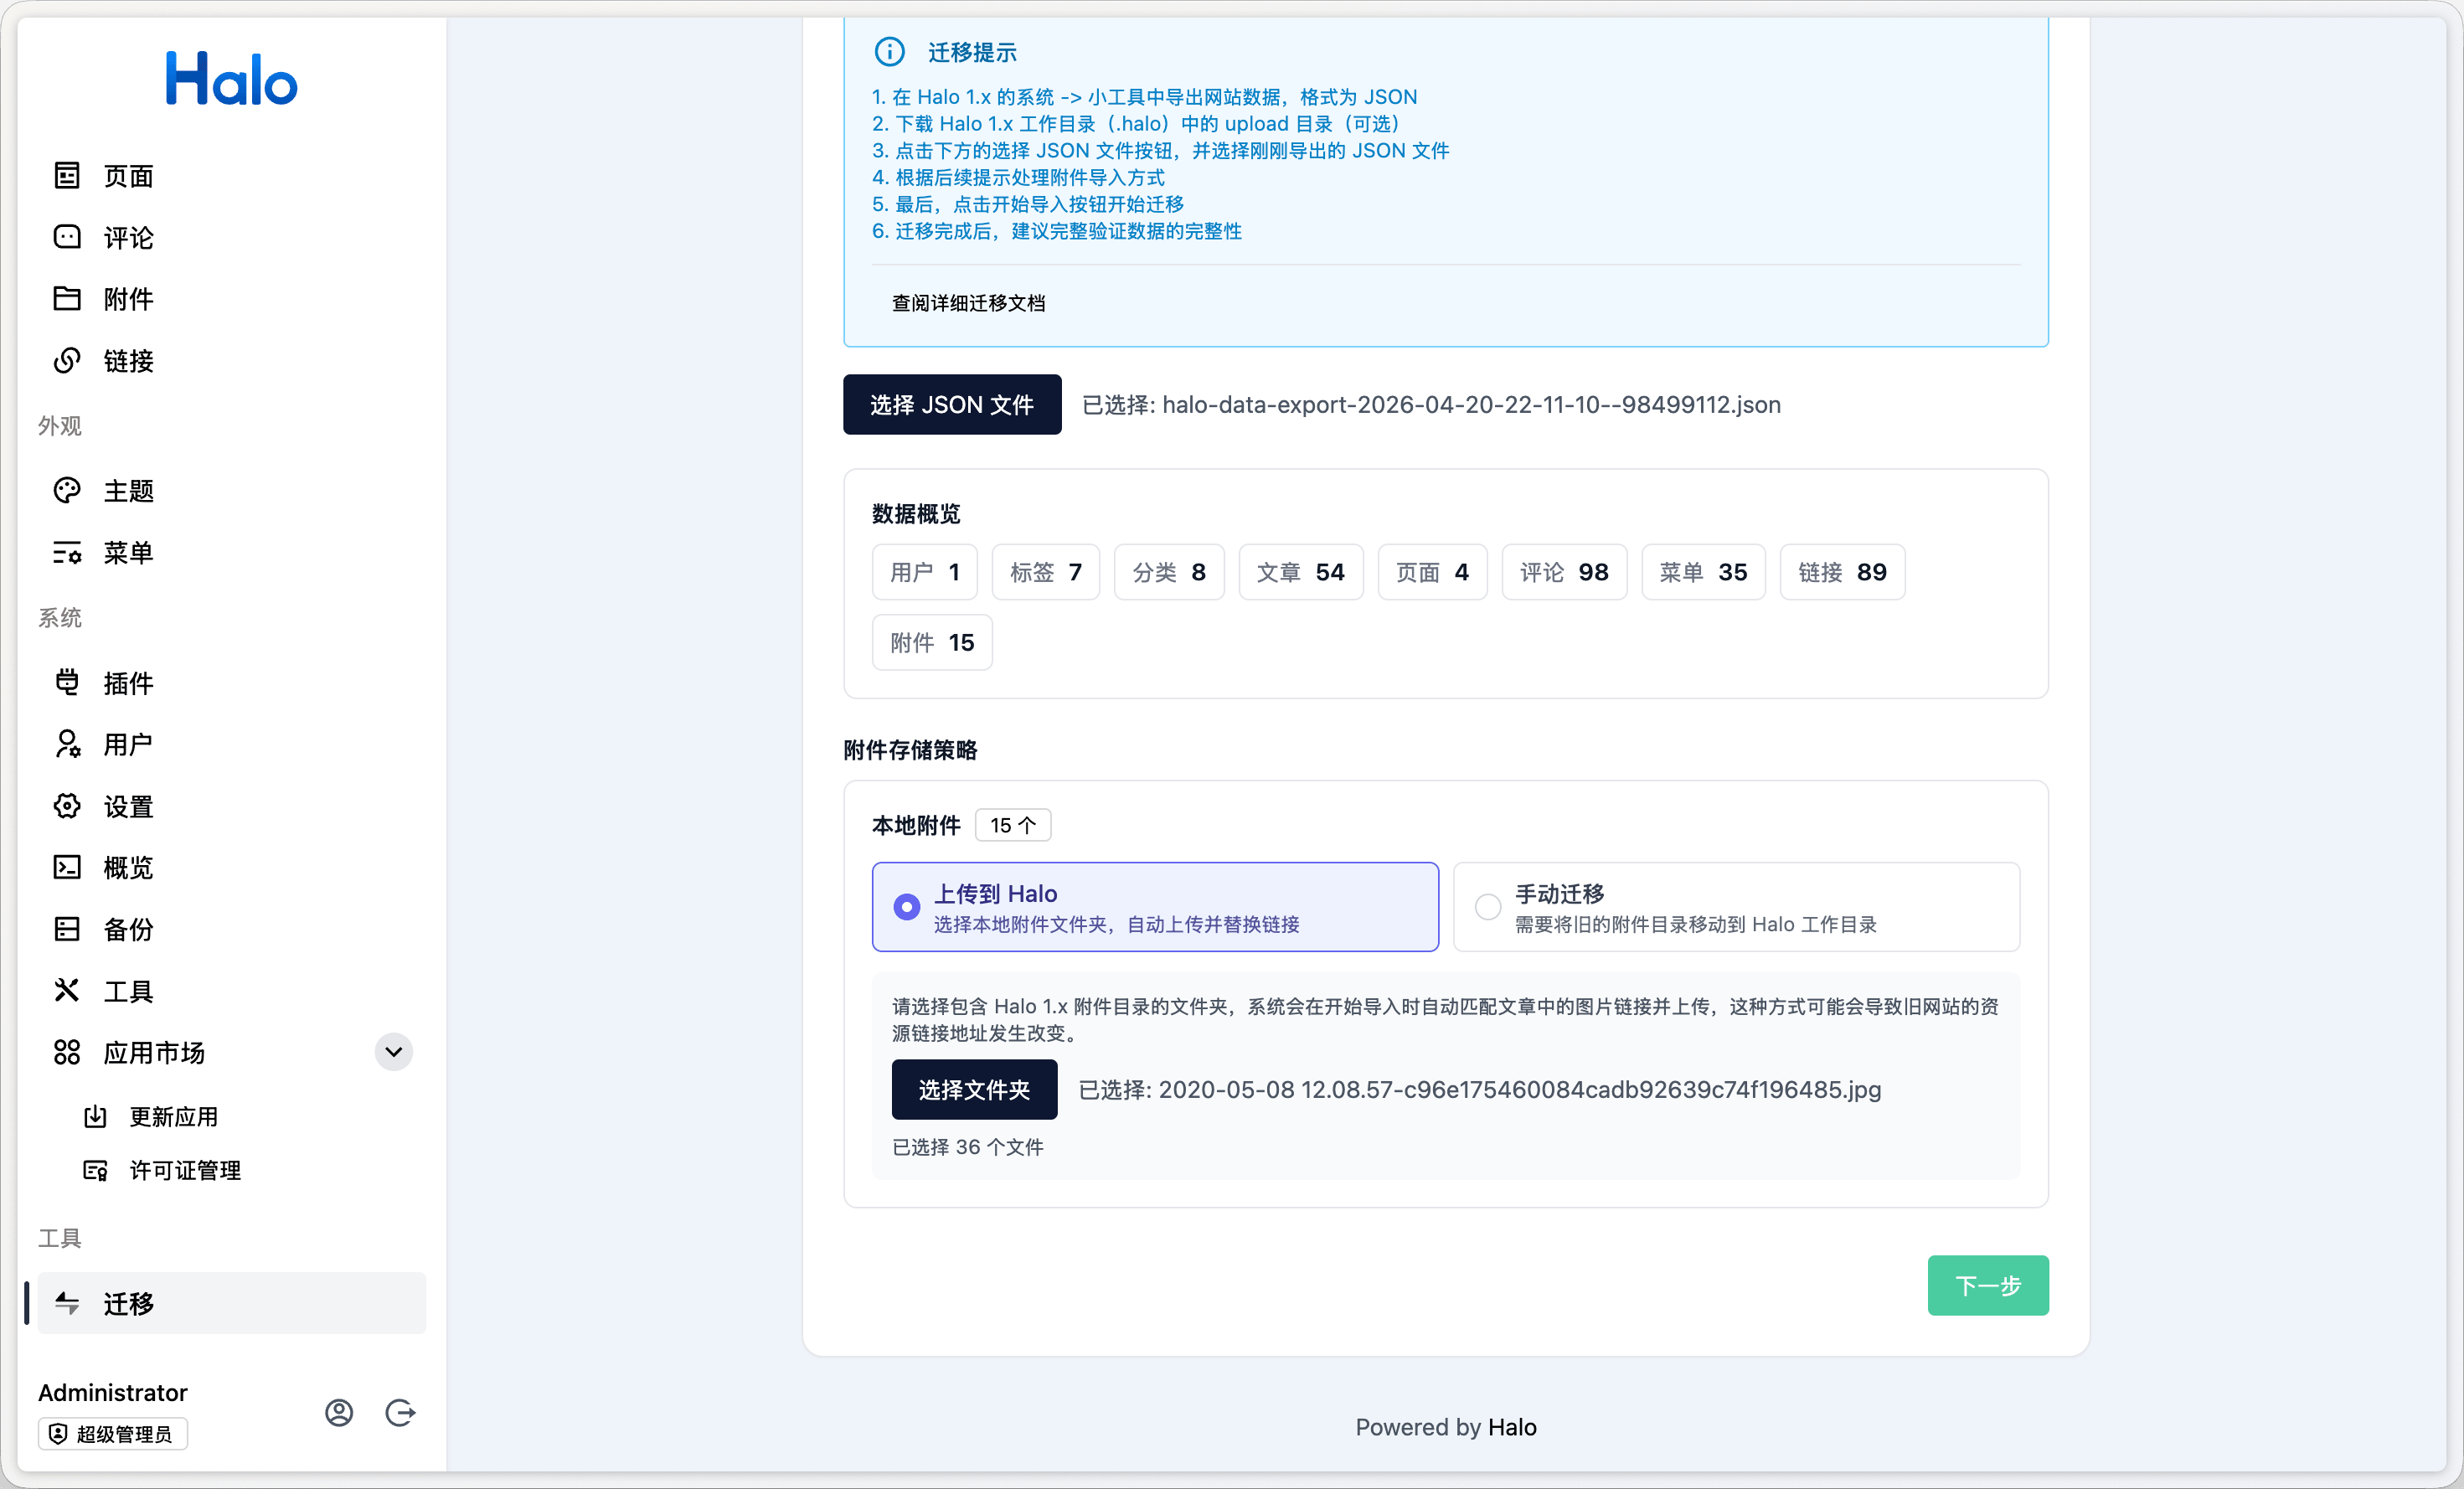Click the backup storage icon
The width and height of the screenshot is (2464, 1489).
point(67,929)
